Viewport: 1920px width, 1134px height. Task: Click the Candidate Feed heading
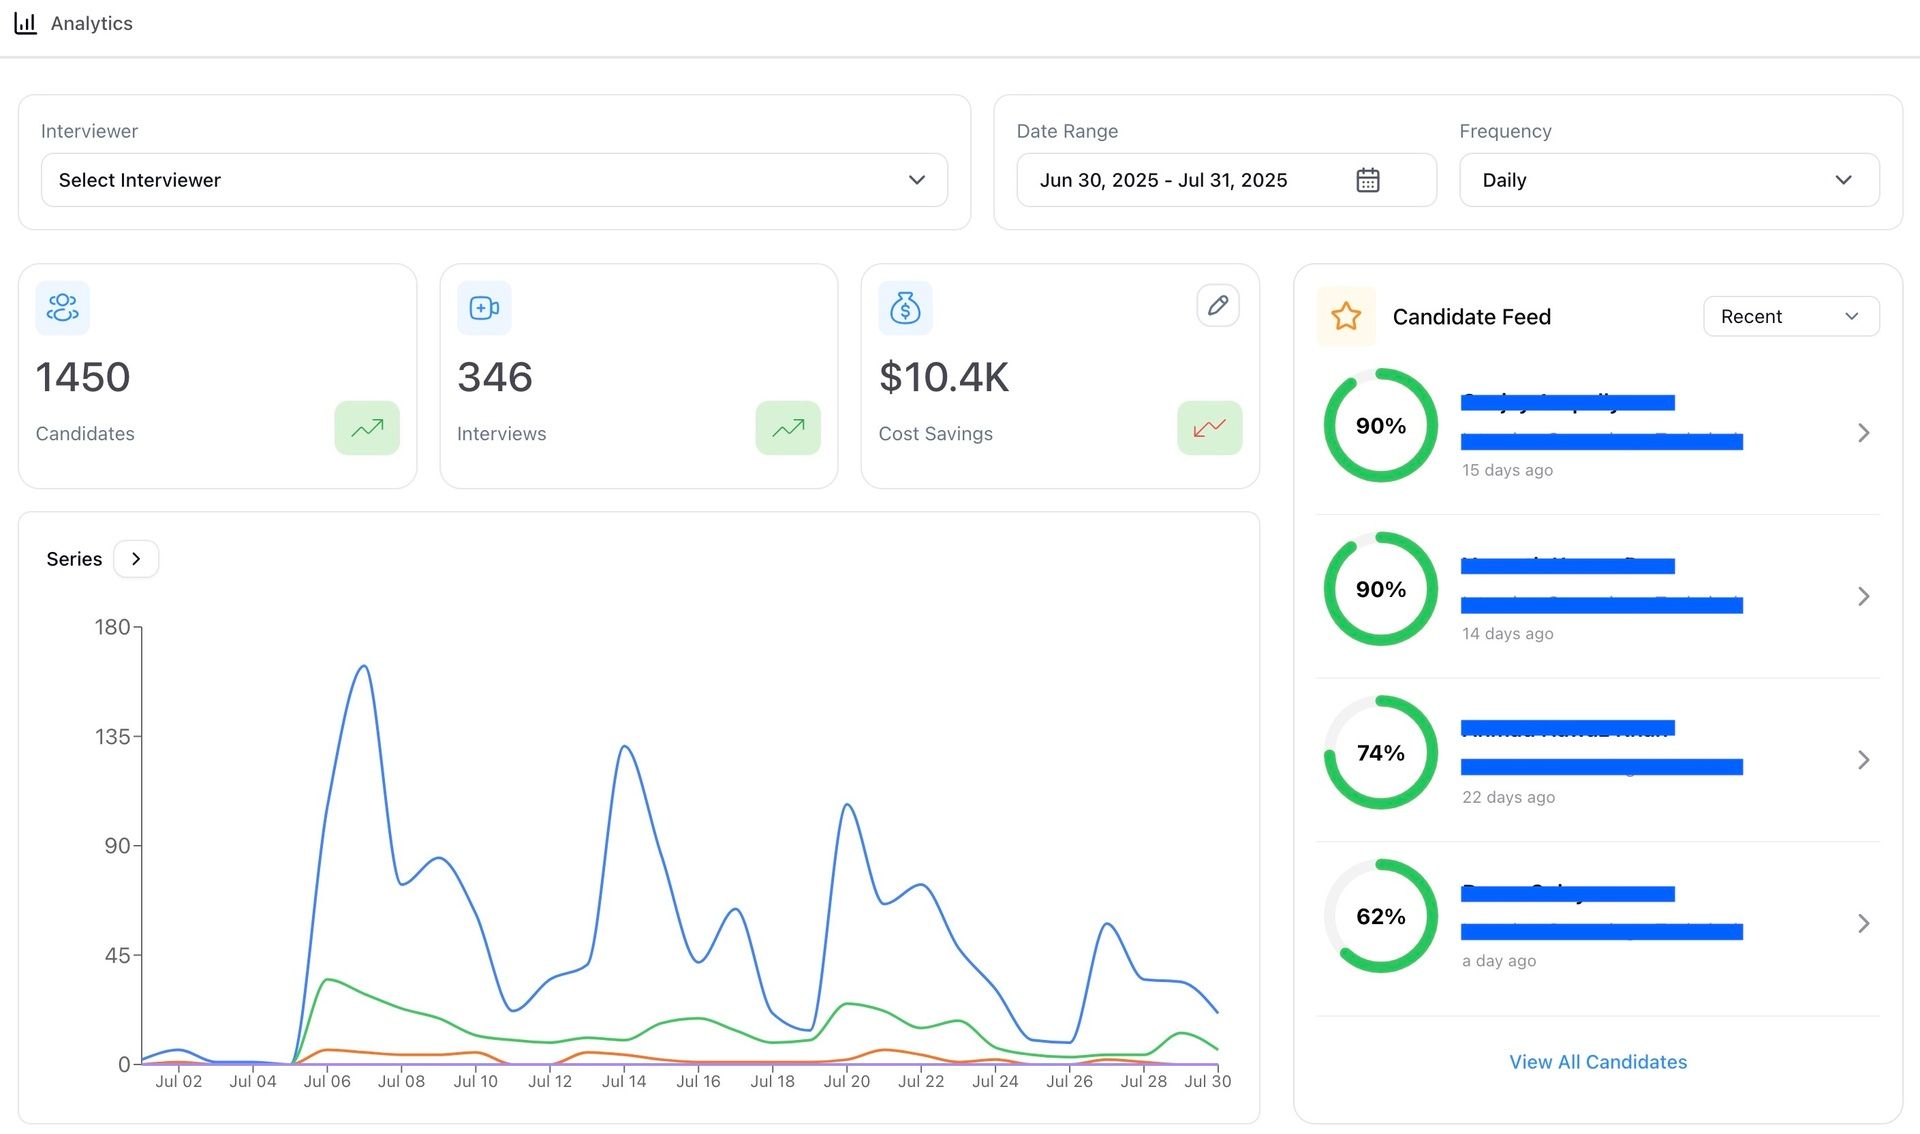(x=1471, y=317)
